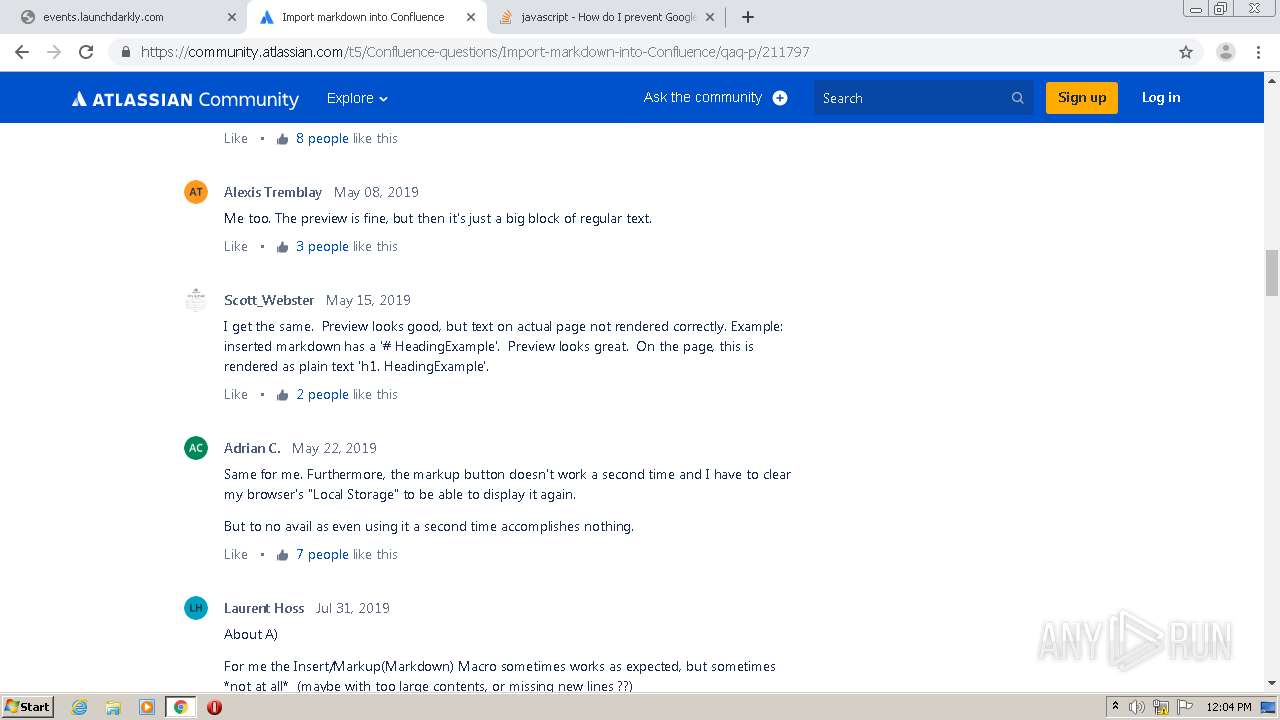
Task: View the 7 people who liked
Action: (322, 555)
